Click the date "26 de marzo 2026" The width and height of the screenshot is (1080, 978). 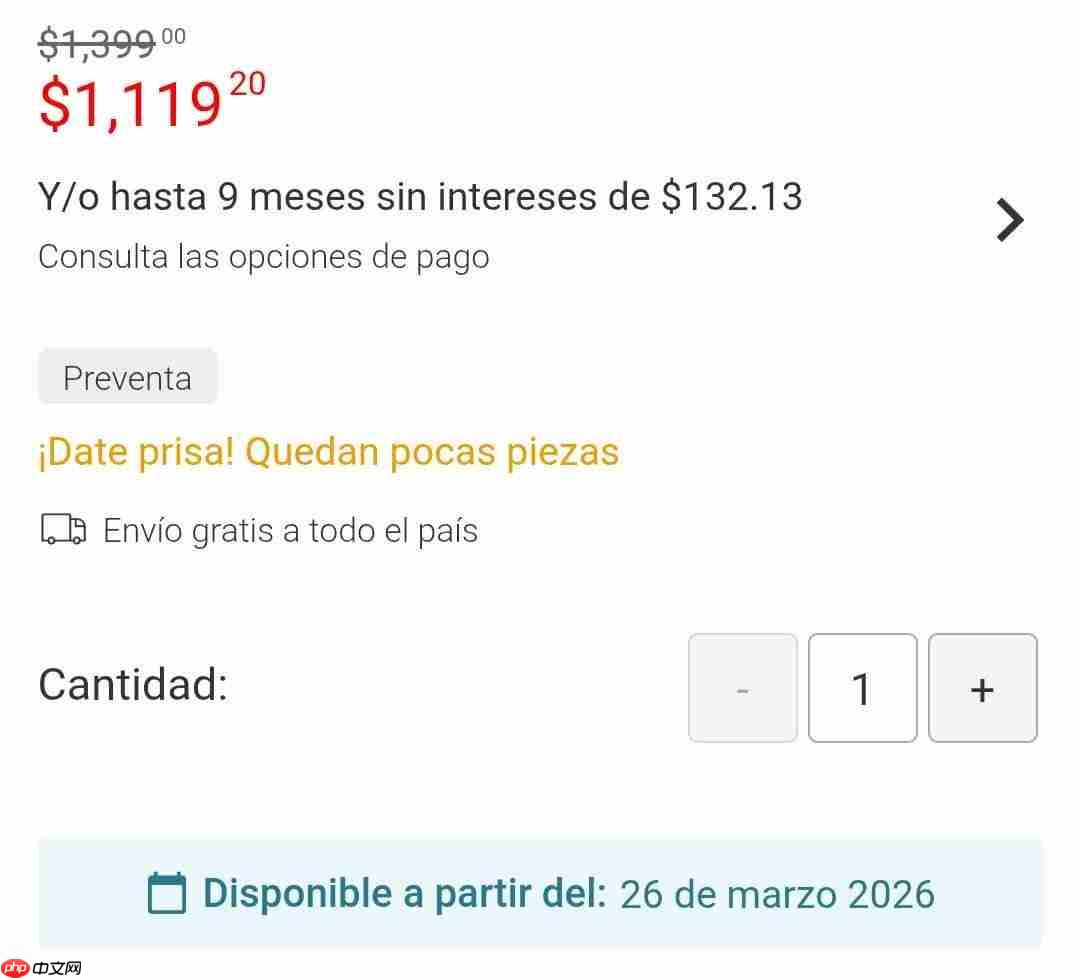[x=777, y=894]
